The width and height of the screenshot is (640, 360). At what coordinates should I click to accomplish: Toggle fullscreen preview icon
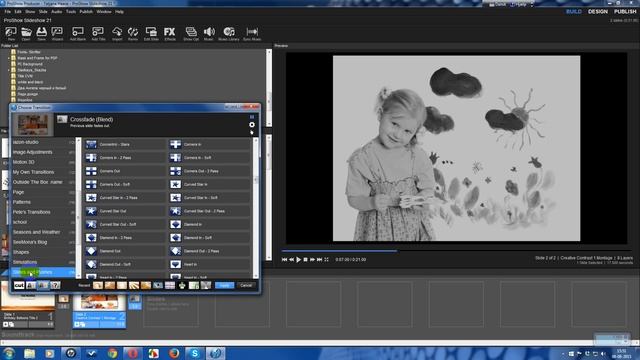pyautogui.click(x=327, y=260)
